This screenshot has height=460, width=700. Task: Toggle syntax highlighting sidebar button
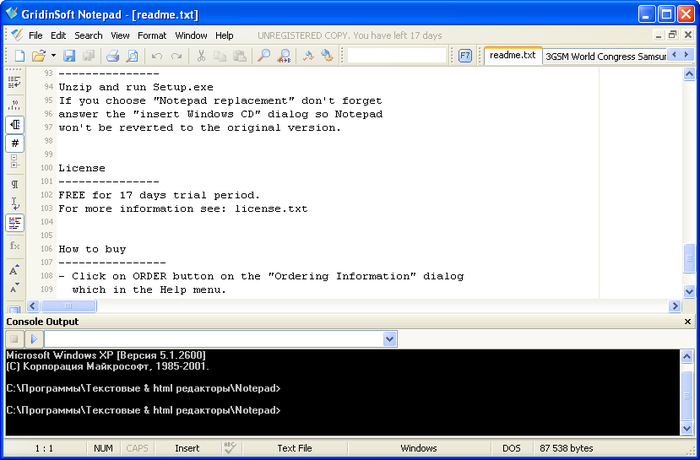(x=15, y=222)
